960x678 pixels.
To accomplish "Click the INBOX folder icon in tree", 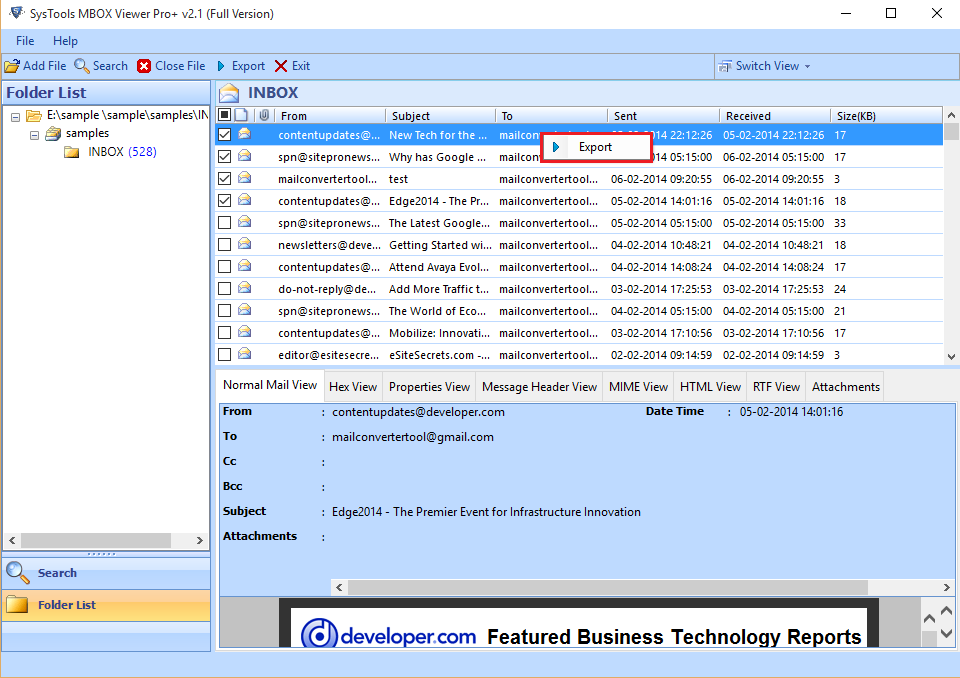I will pyautogui.click(x=72, y=152).
